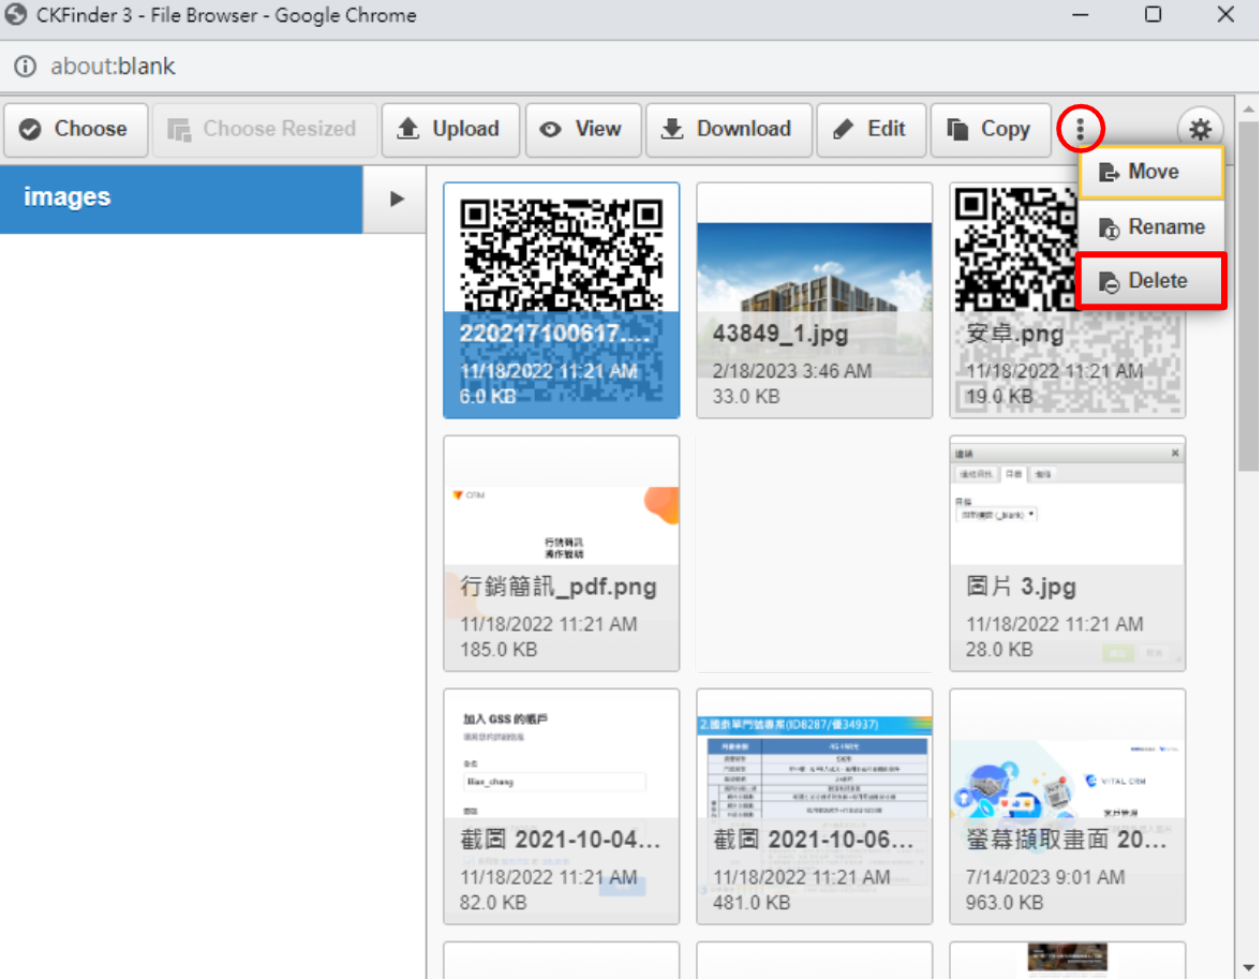Select the 螢幕擷取畫面 thumbnail file
Image resolution: width=1259 pixels, height=979 pixels.
1067,805
